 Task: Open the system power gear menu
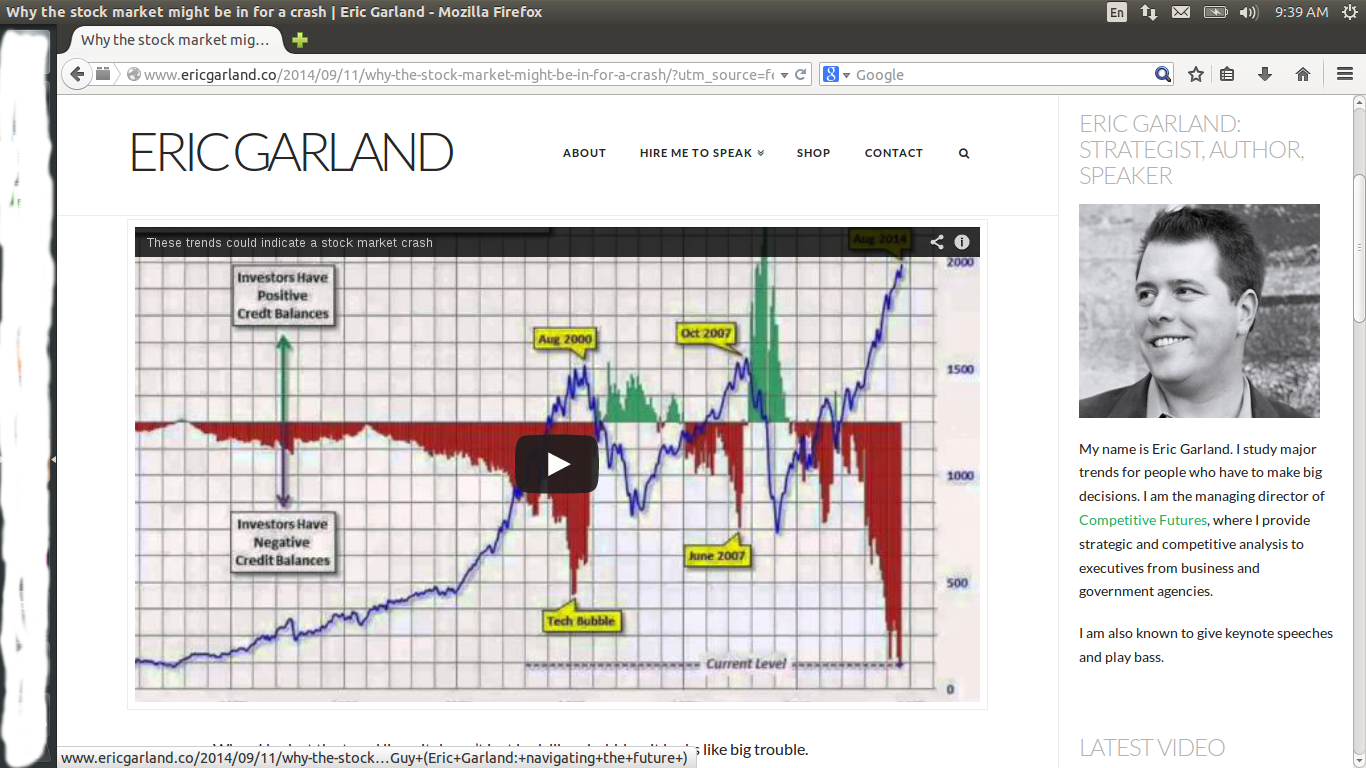[1350, 12]
